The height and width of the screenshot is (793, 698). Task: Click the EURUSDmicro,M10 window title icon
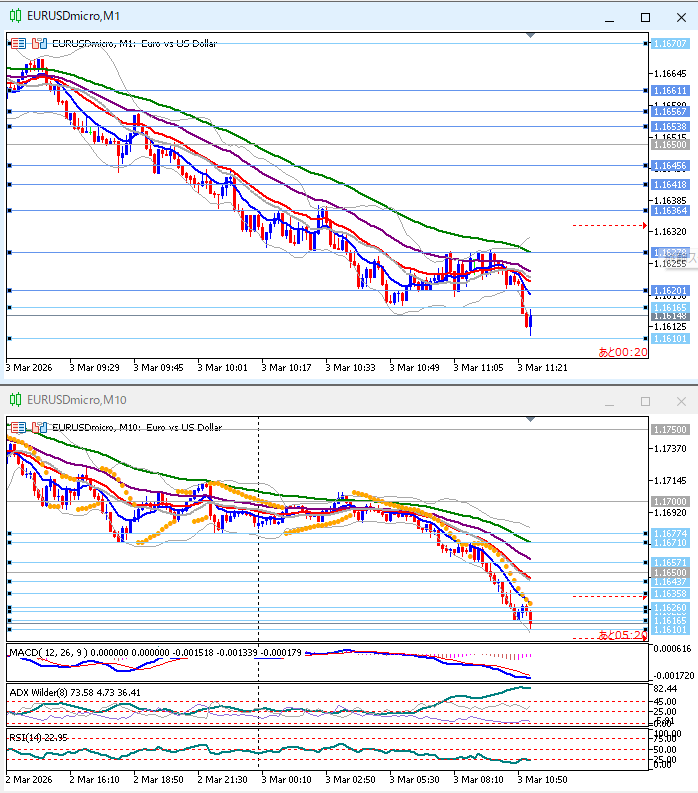point(15,400)
